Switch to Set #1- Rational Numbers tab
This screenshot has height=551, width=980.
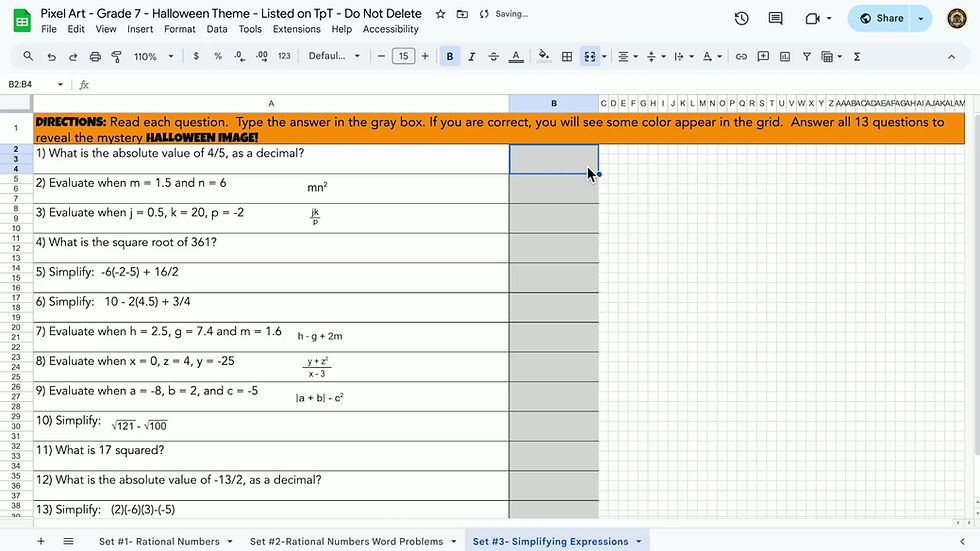pyautogui.click(x=159, y=542)
